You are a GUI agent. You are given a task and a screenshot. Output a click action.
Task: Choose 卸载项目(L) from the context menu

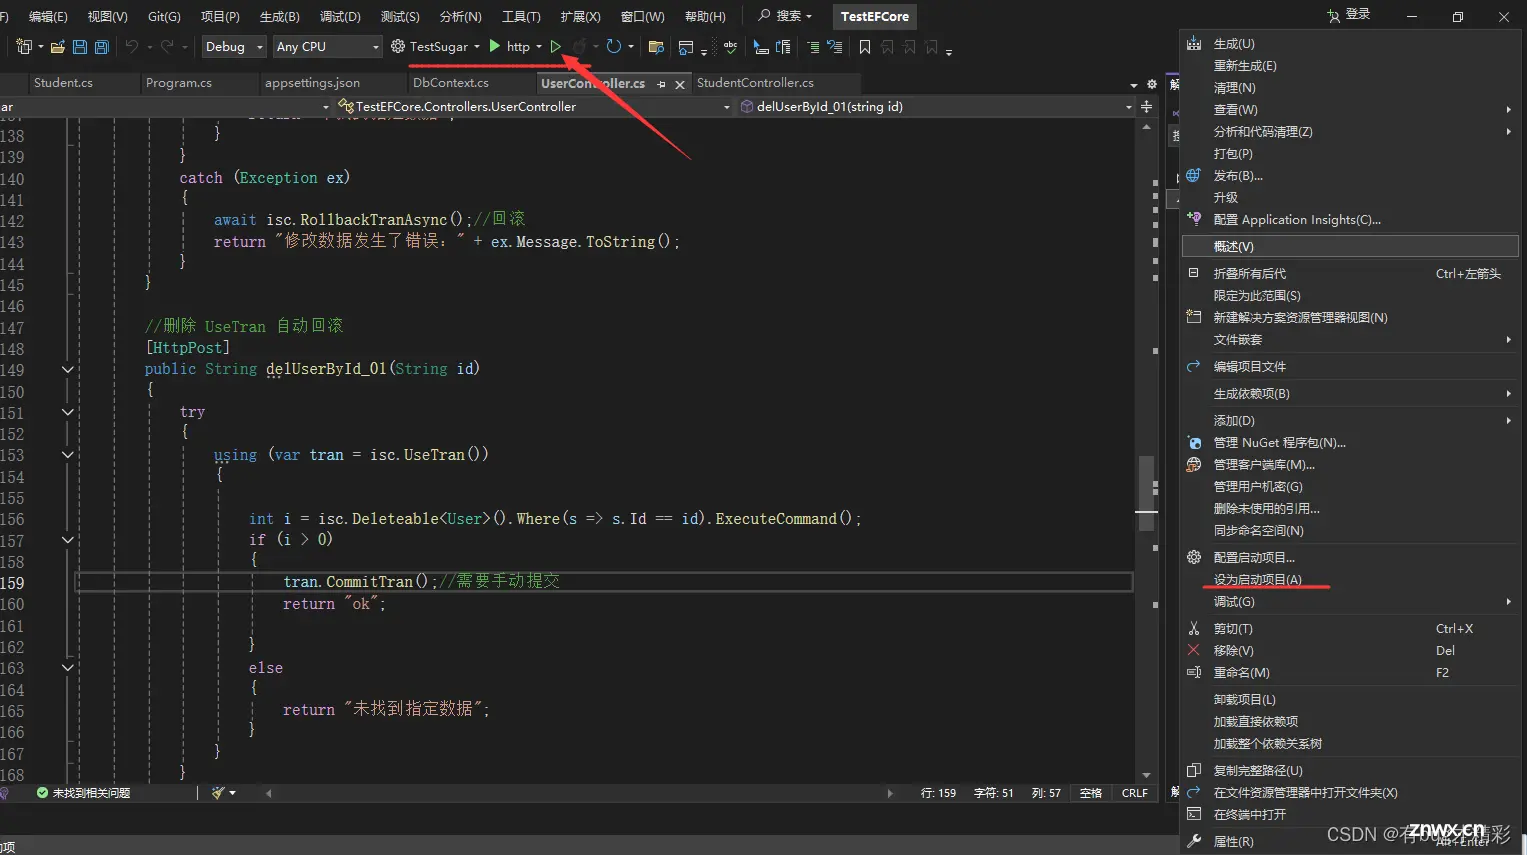coord(1245,700)
